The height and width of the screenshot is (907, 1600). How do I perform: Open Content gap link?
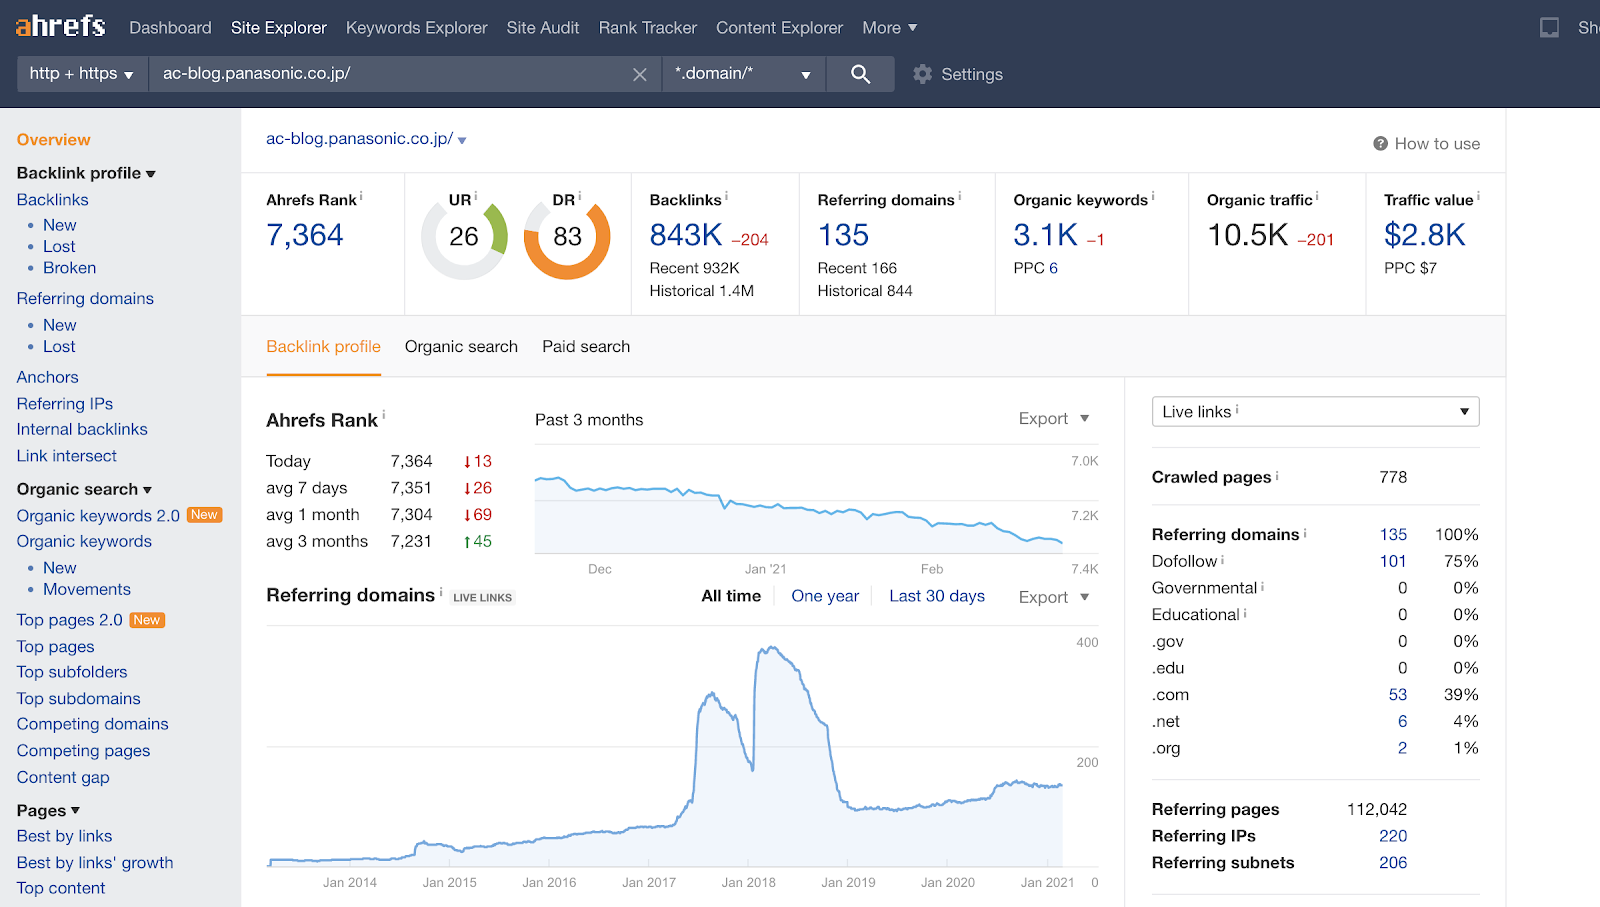click(x=63, y=778)
